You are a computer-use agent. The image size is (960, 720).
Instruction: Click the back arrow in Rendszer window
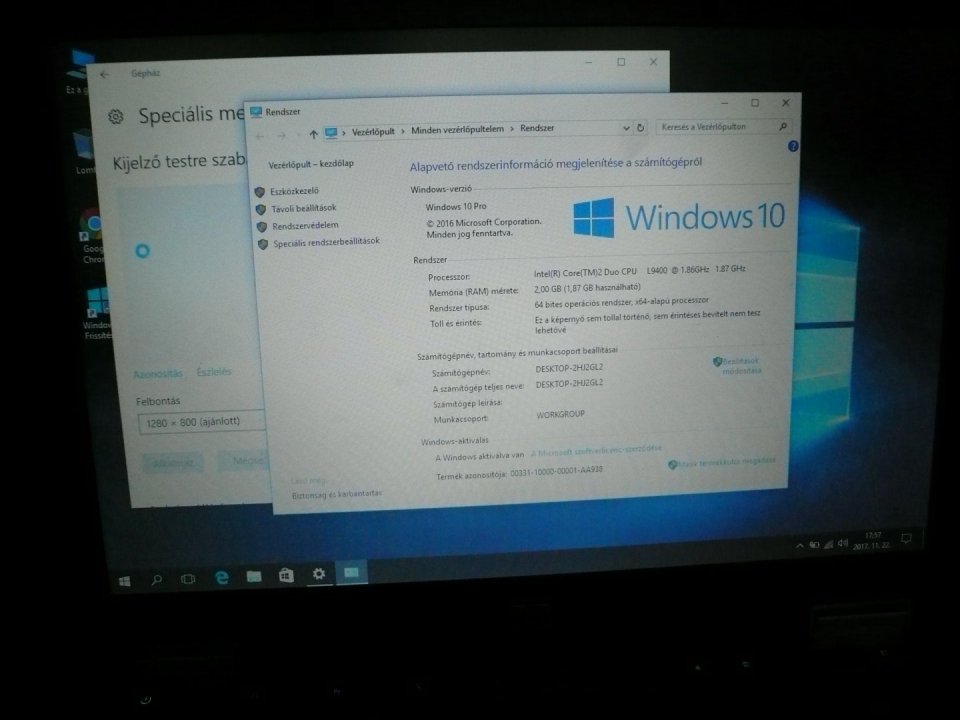coord(260,136)
